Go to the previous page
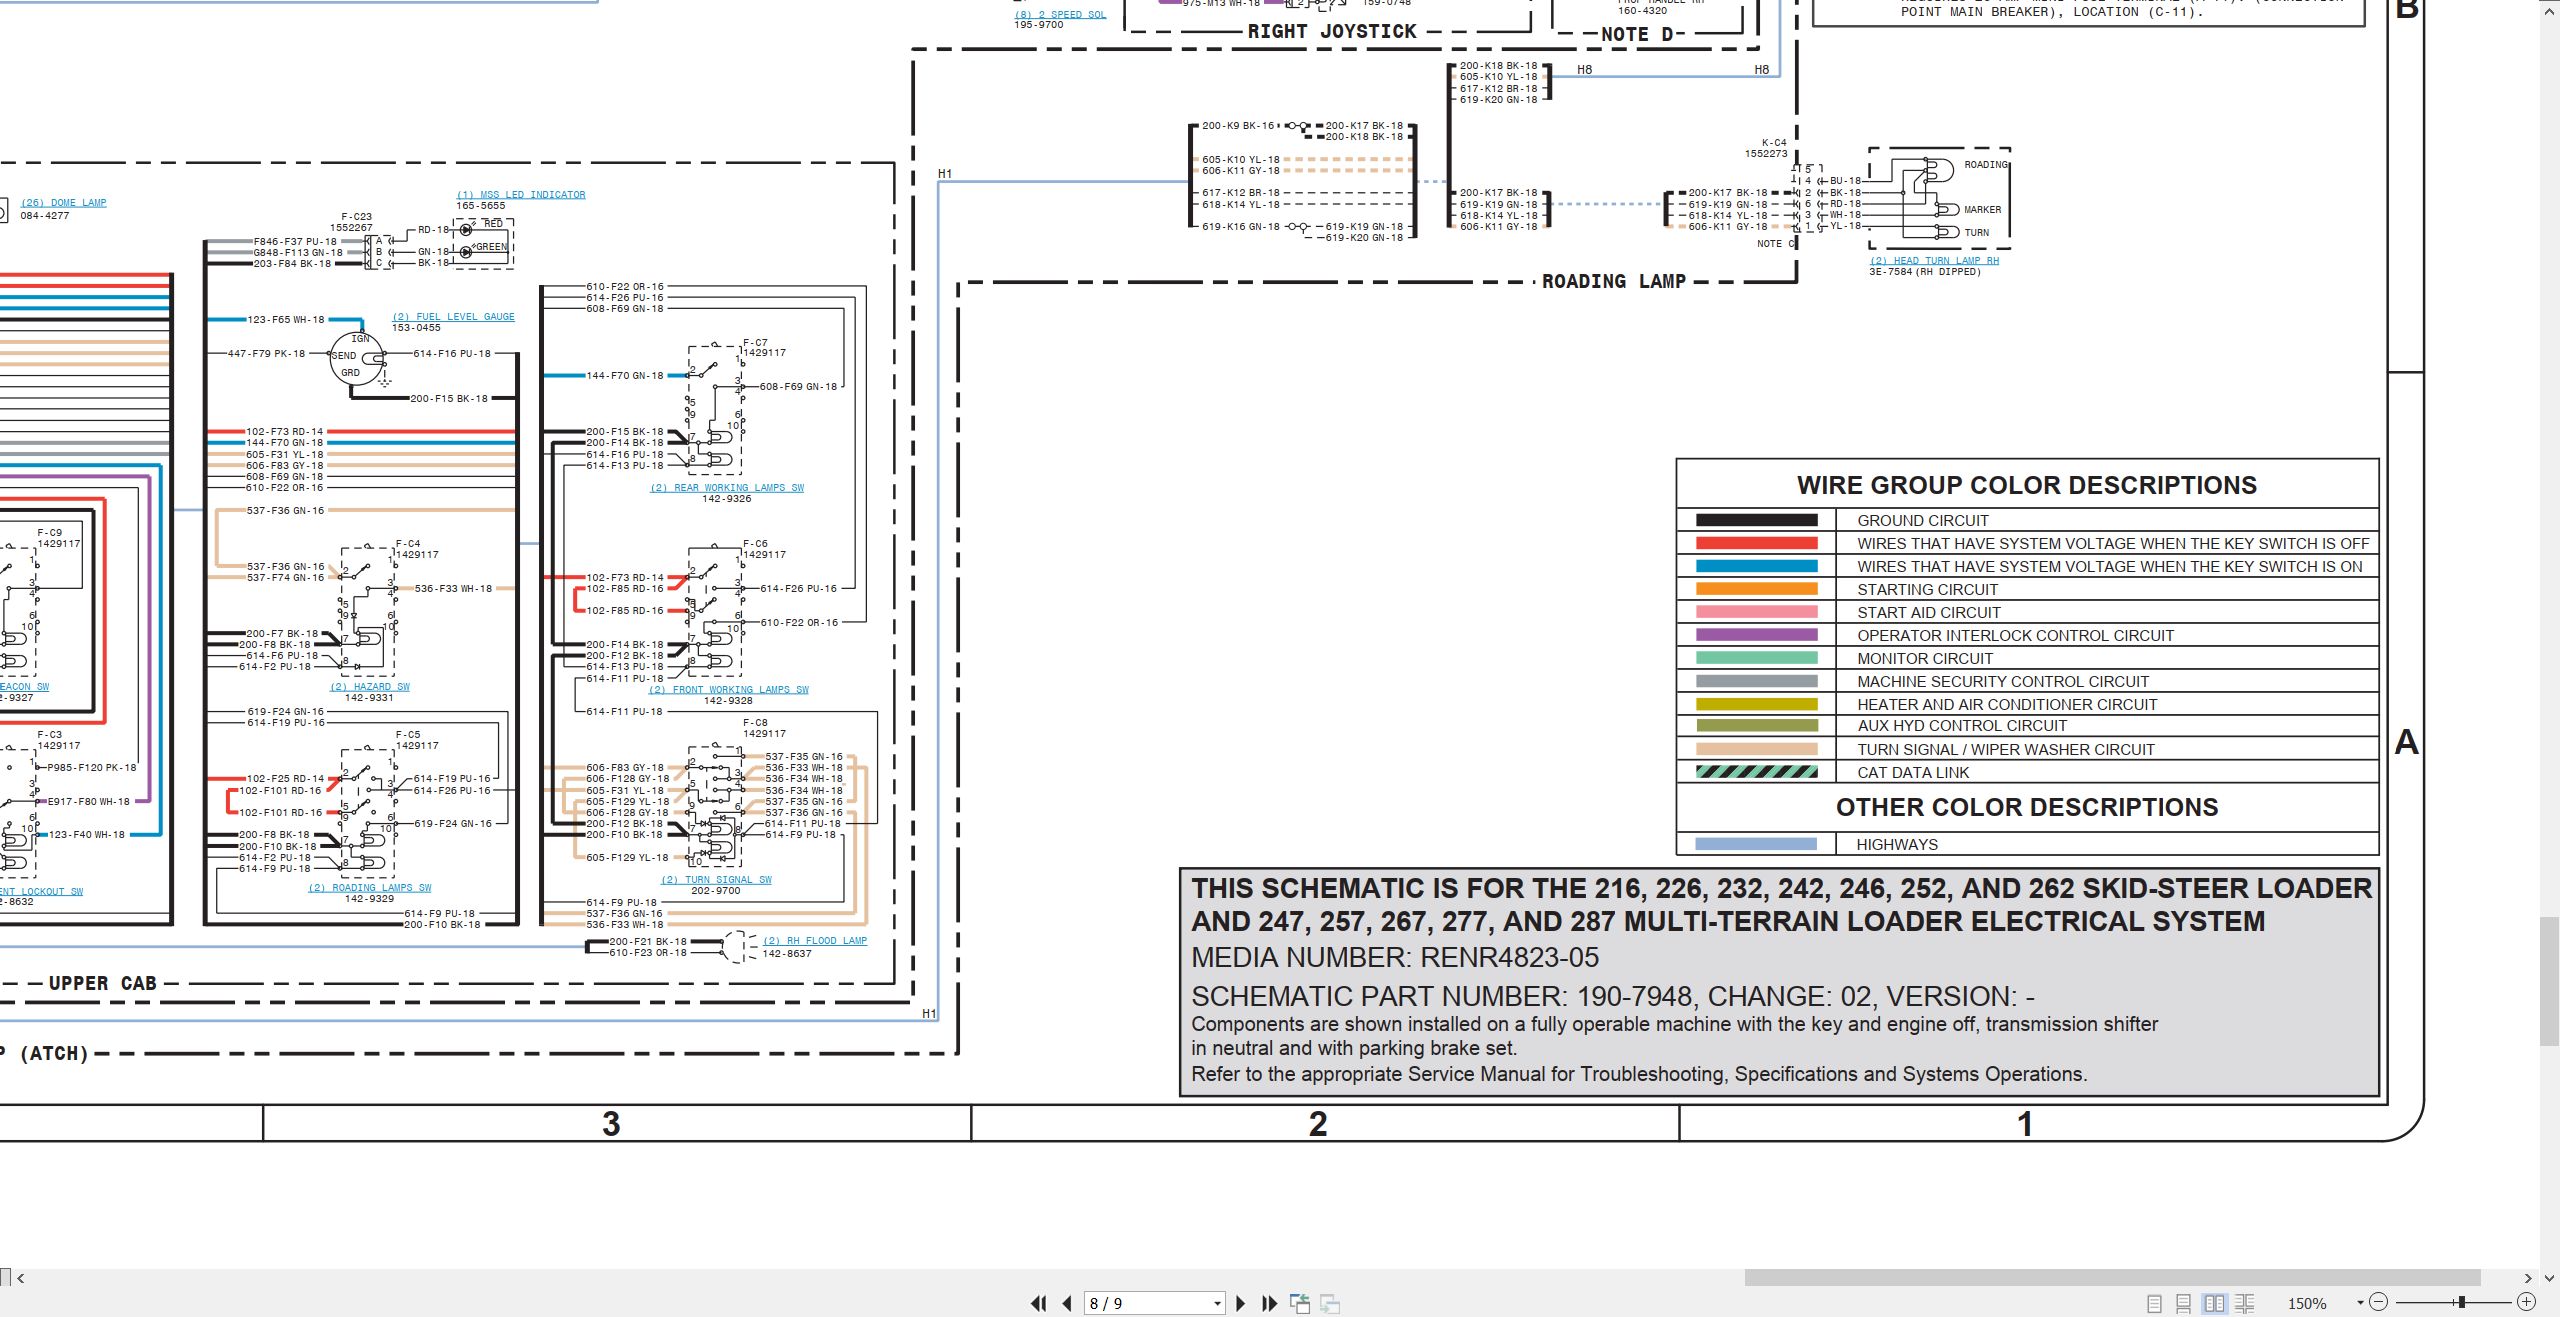This screenshot has height=1317, width=2560. 1067,1303
